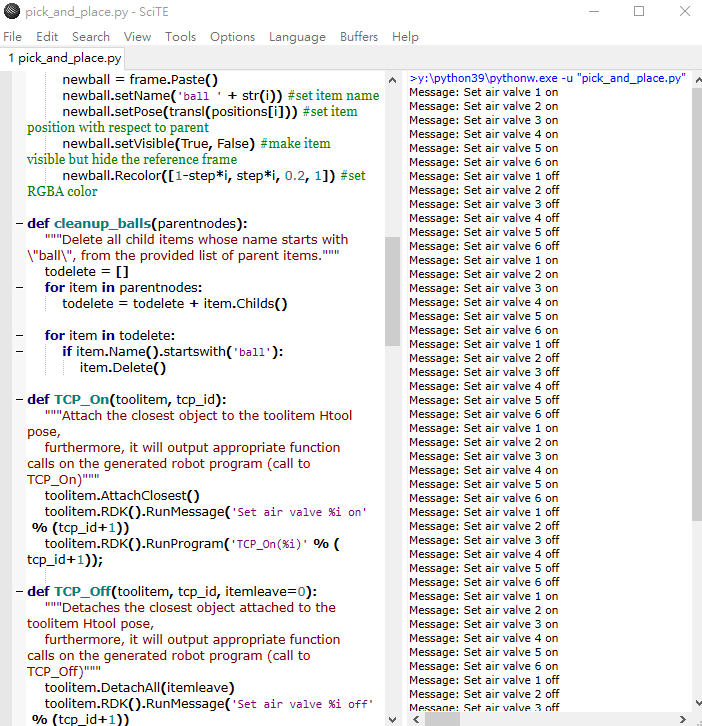
Task: Click the 'todelete = todelete + item.Childs()' line
Action: point(175,304)
